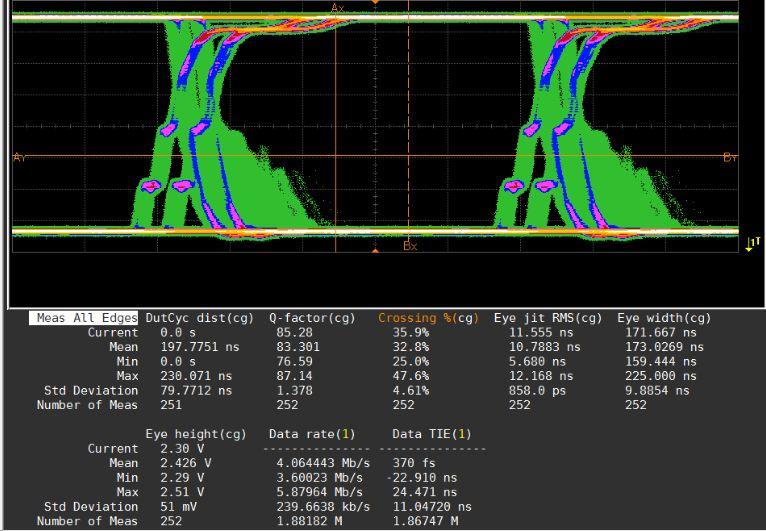Viewport: 766px width, 531px height.
Task: Click Eye width min 159.444 ns
Action: (x=661, y=362)
